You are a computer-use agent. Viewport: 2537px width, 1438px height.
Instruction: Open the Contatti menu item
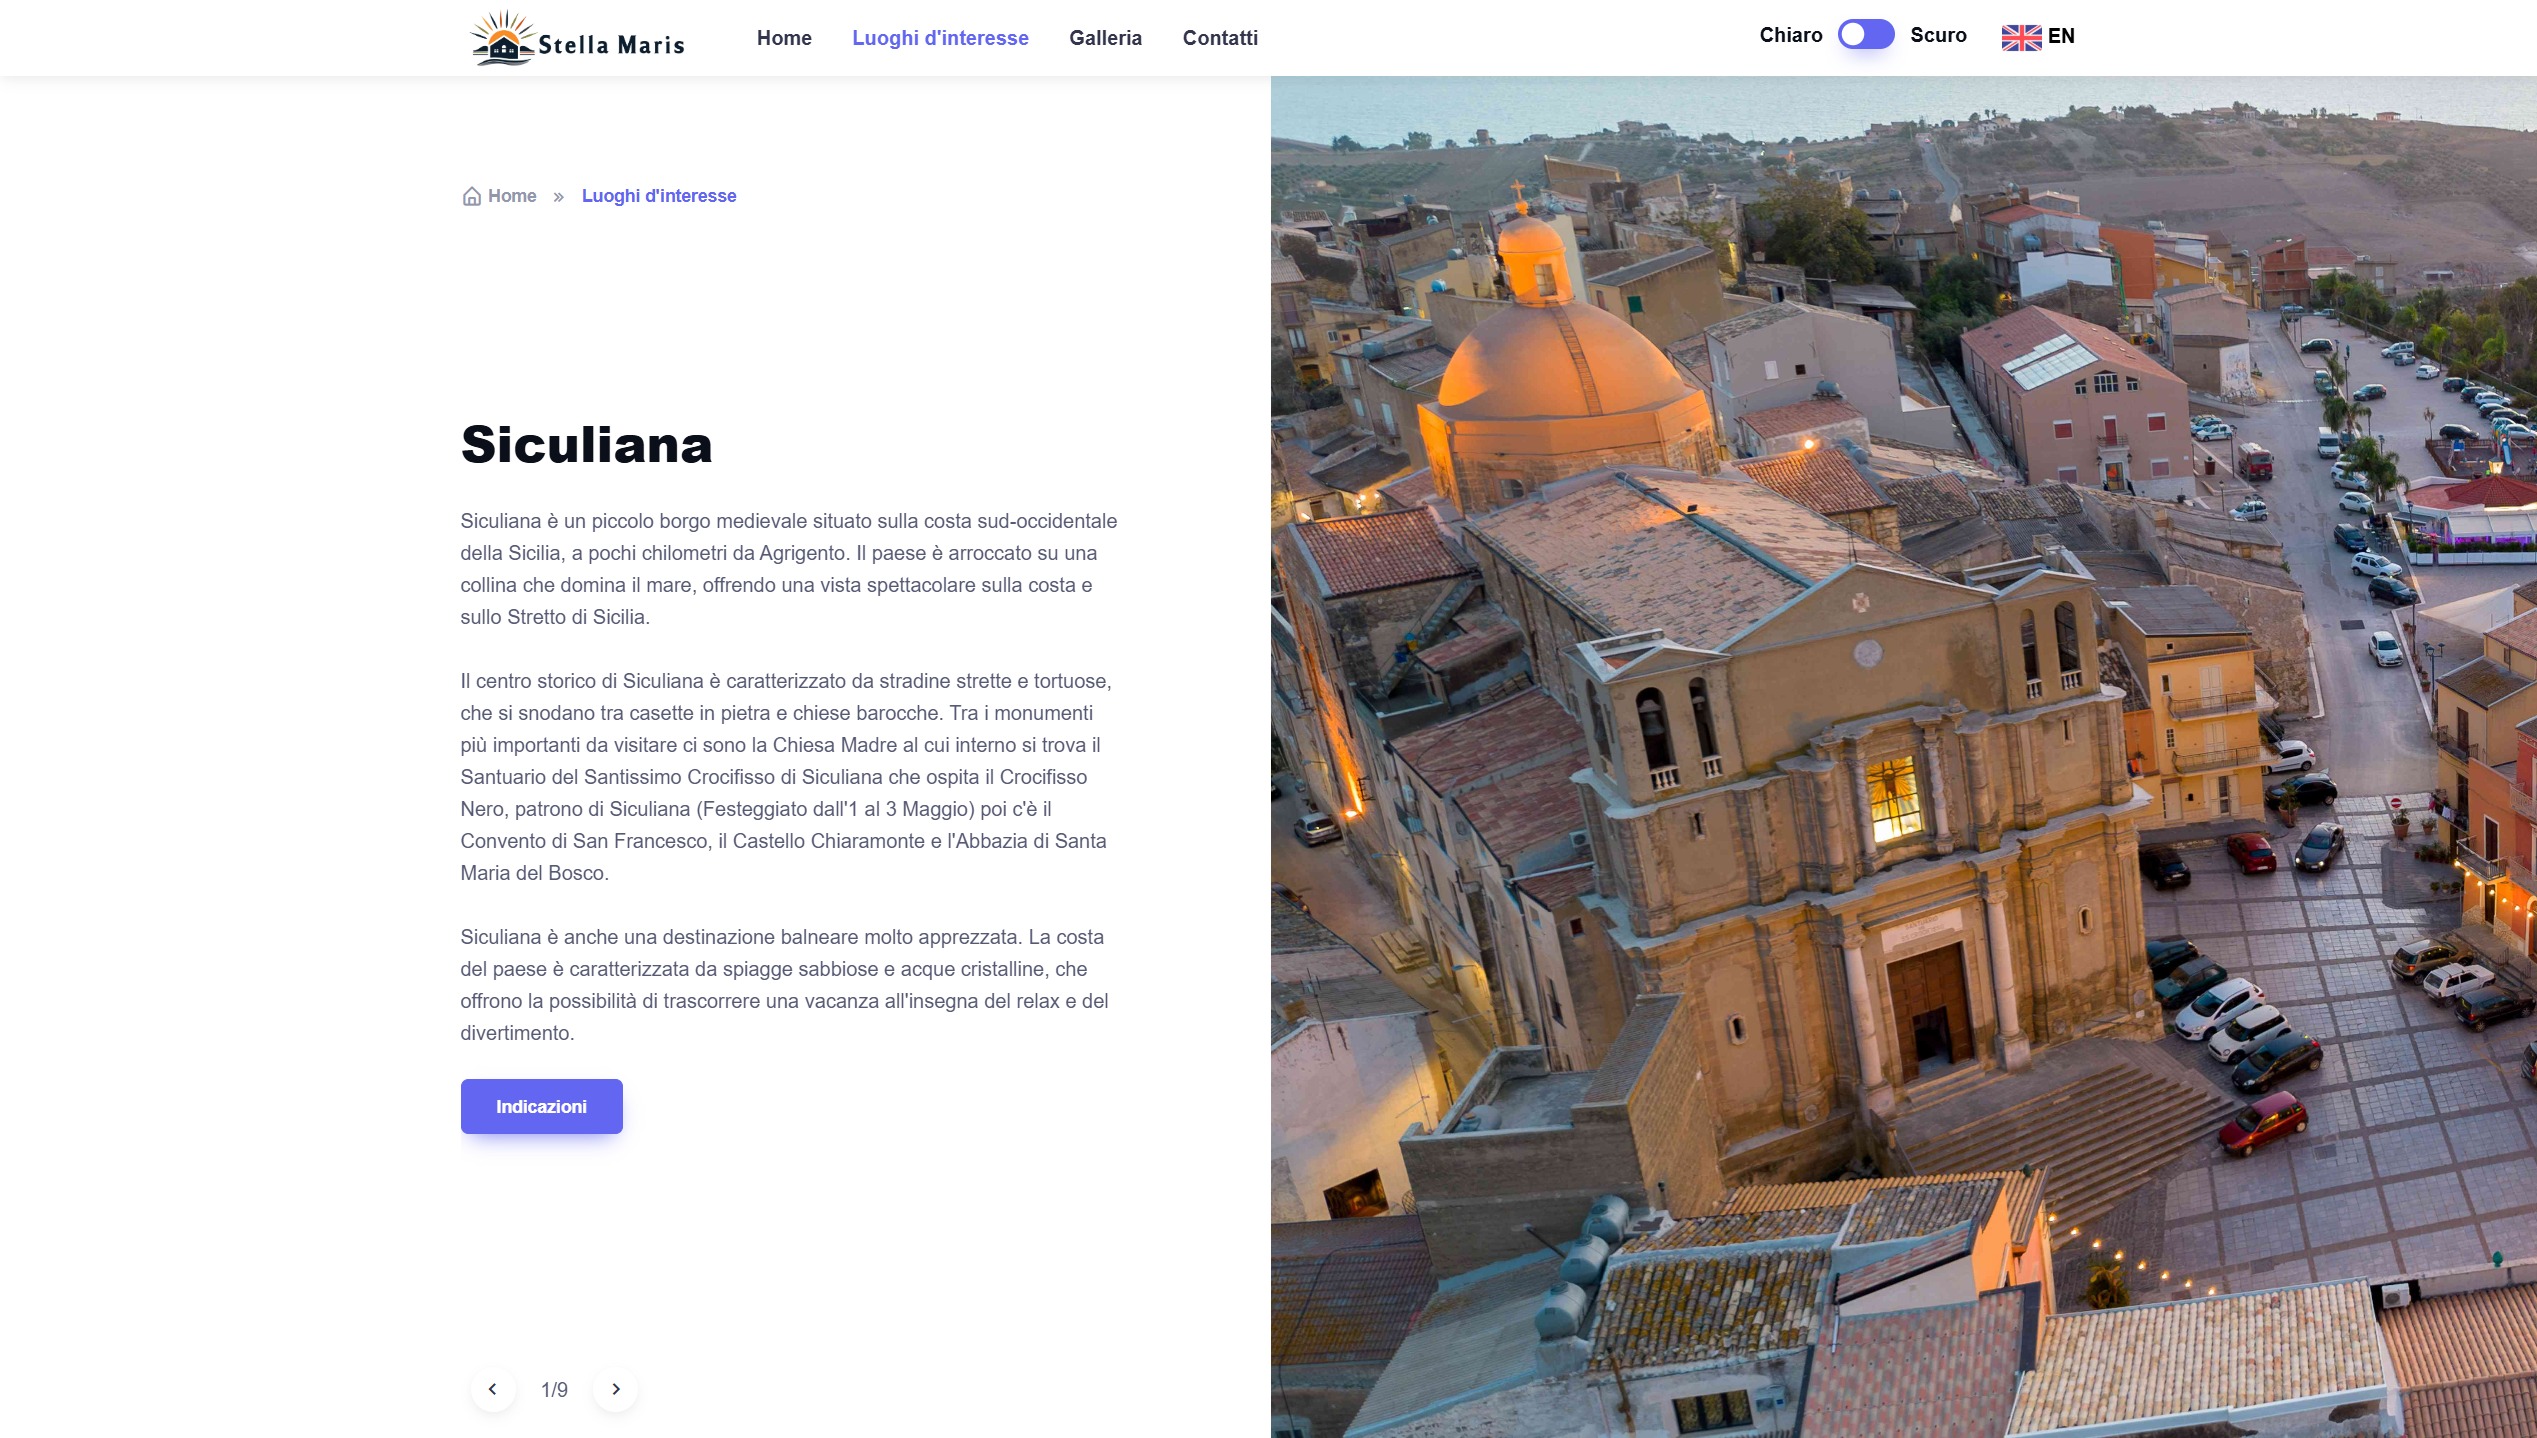pyautogui.click(x=1220, y=38)
